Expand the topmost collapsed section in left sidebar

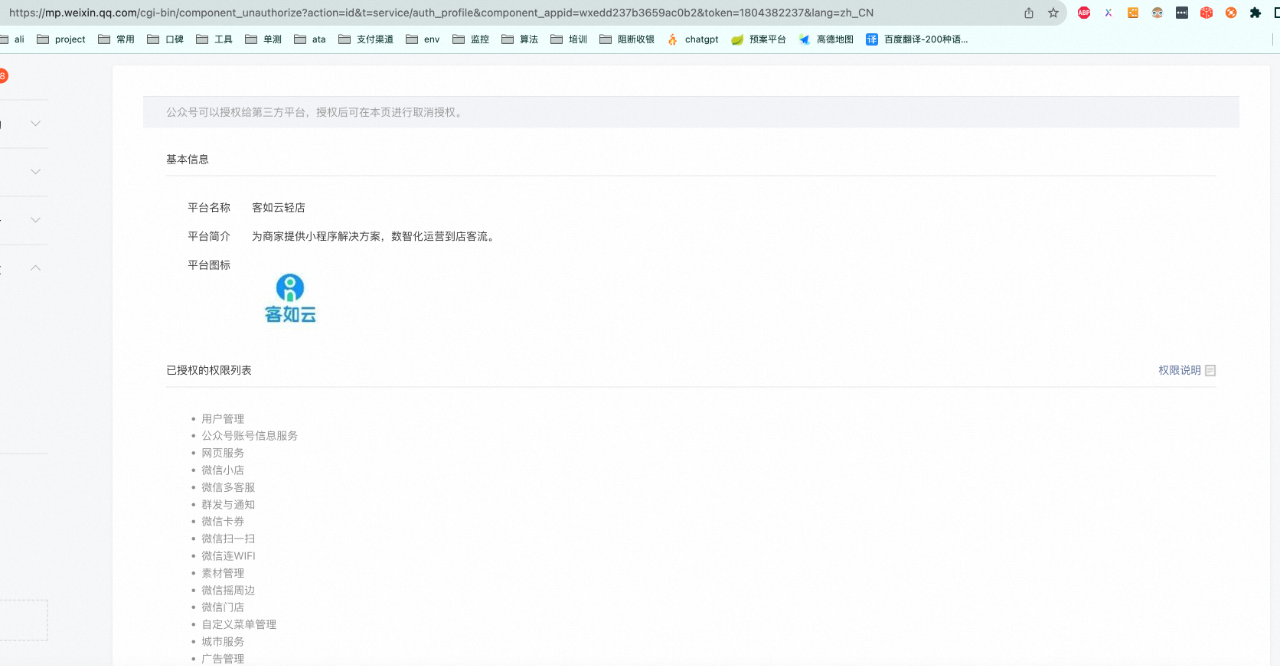36,123
